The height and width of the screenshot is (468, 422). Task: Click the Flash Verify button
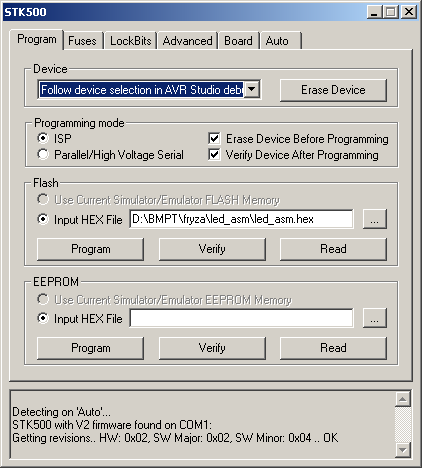(212, 249)
